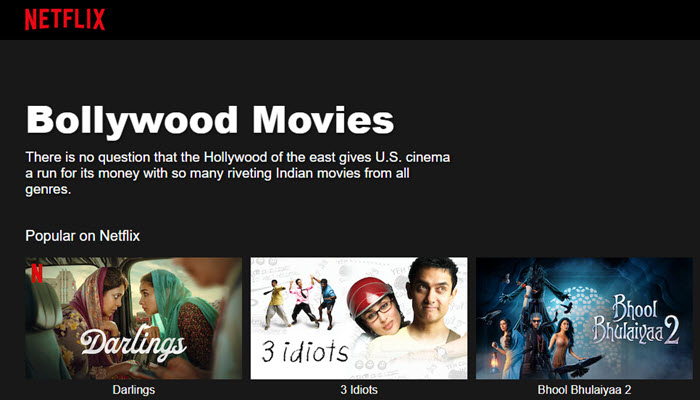
Task: Click the description paragraph about Indian movies
Action: tap(238, 173)
